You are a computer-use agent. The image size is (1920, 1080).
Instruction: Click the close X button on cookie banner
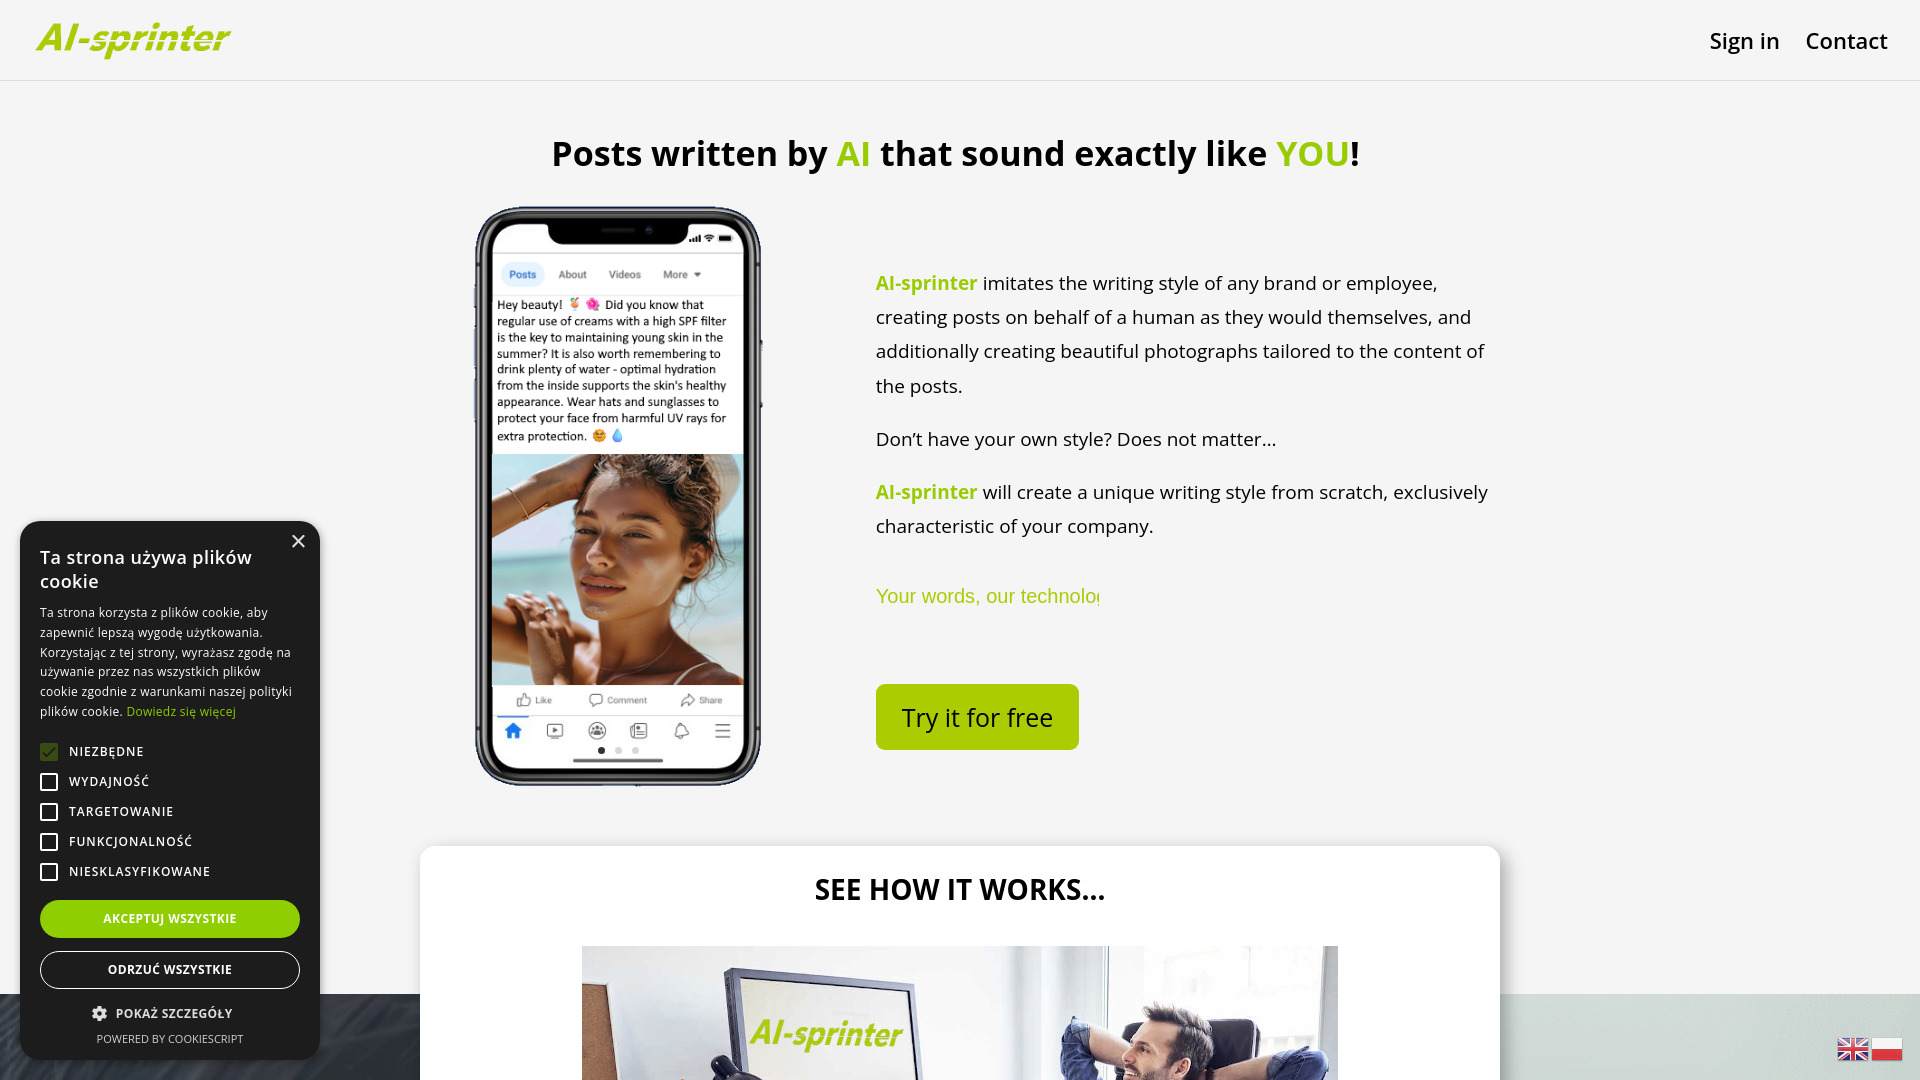click(x=298, y=541)
